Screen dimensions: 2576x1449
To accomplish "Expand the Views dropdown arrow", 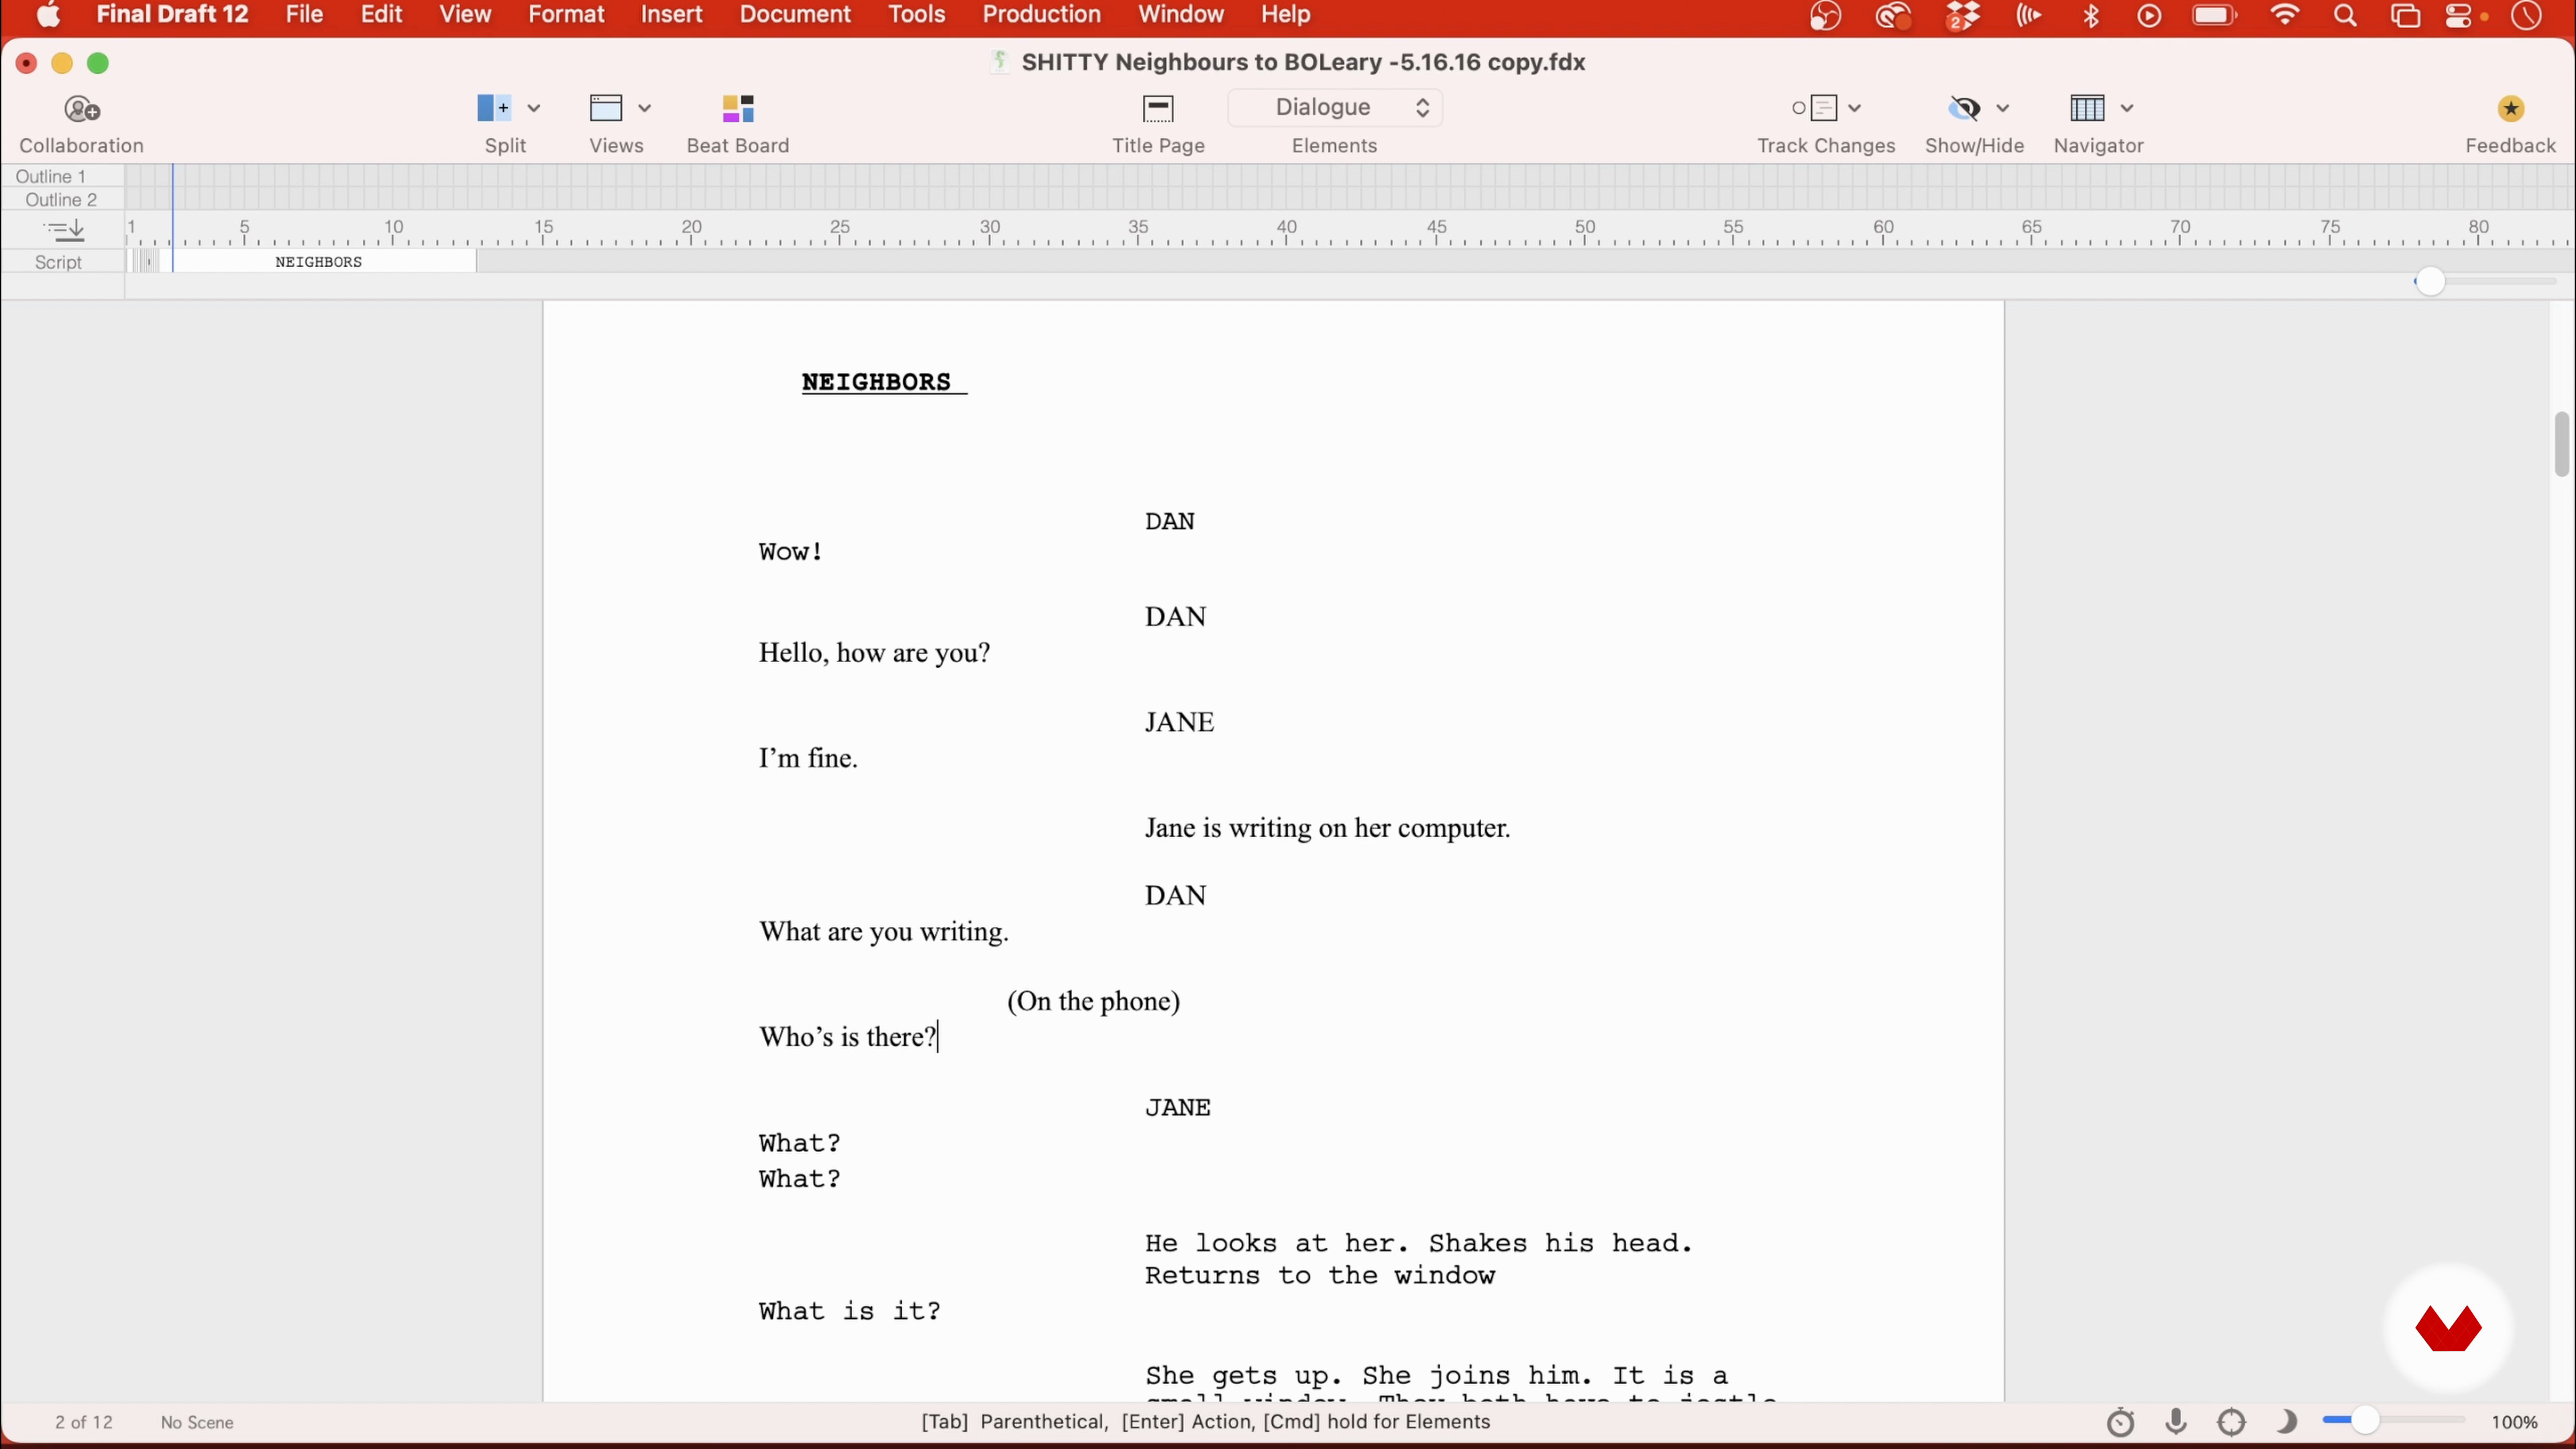I will click(x=645, y=108).
